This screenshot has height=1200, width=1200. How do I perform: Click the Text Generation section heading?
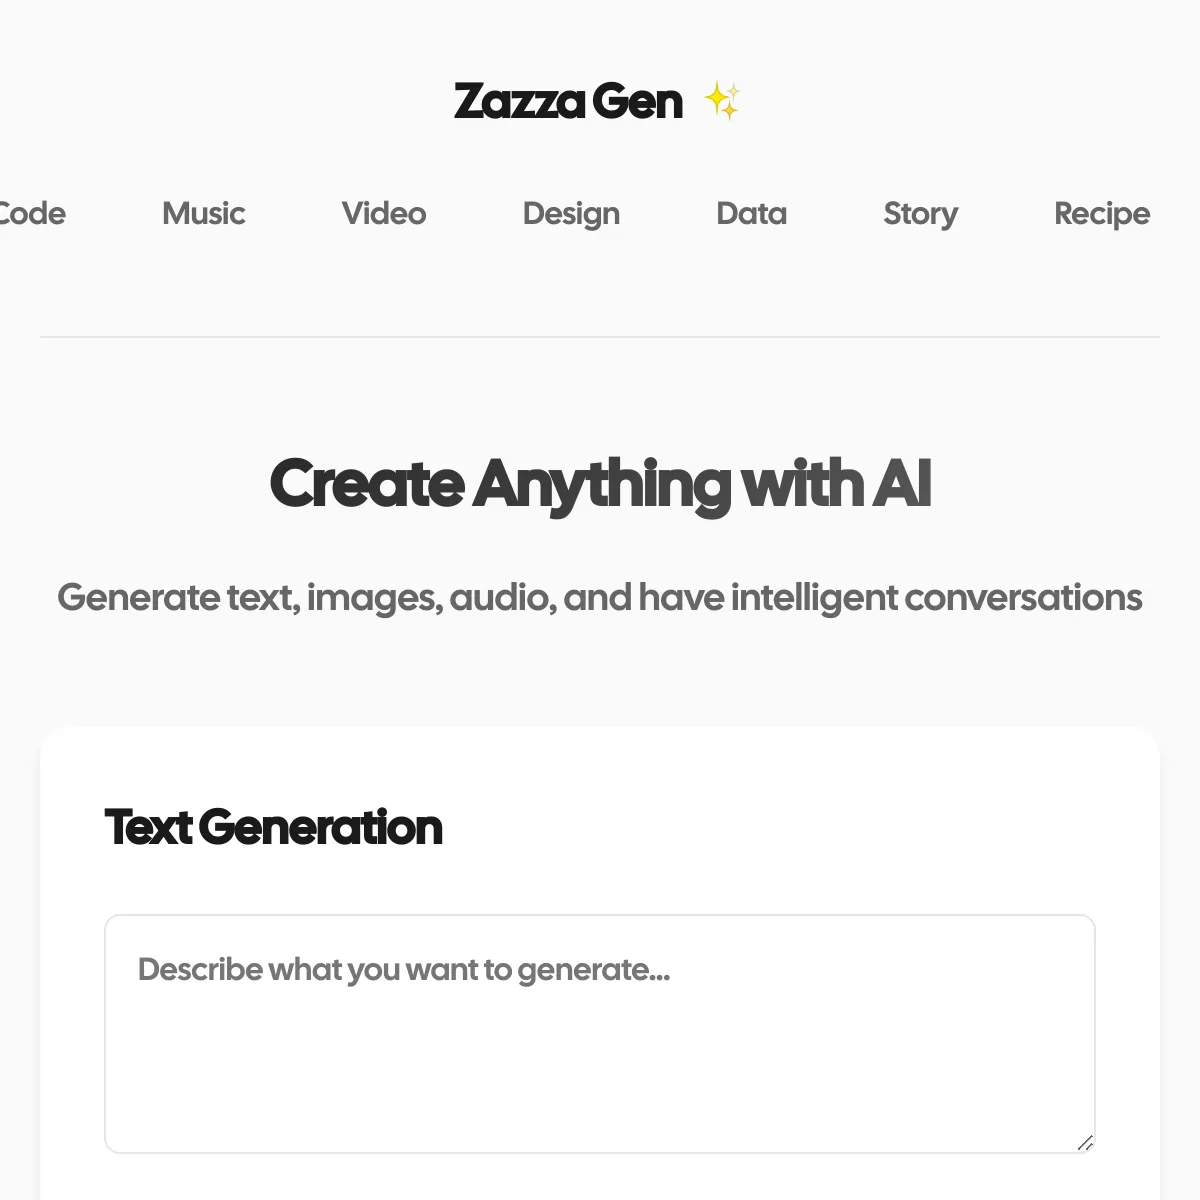pos(273,827)
